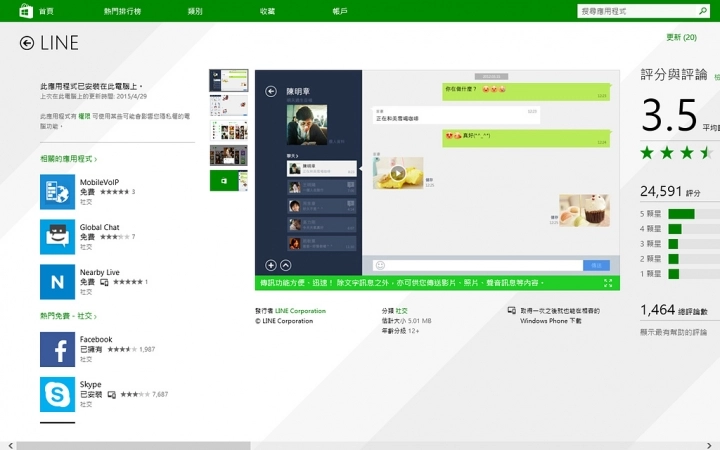Select the Global Chat app title text
The image size is (720, 450).
pos(99,227)
